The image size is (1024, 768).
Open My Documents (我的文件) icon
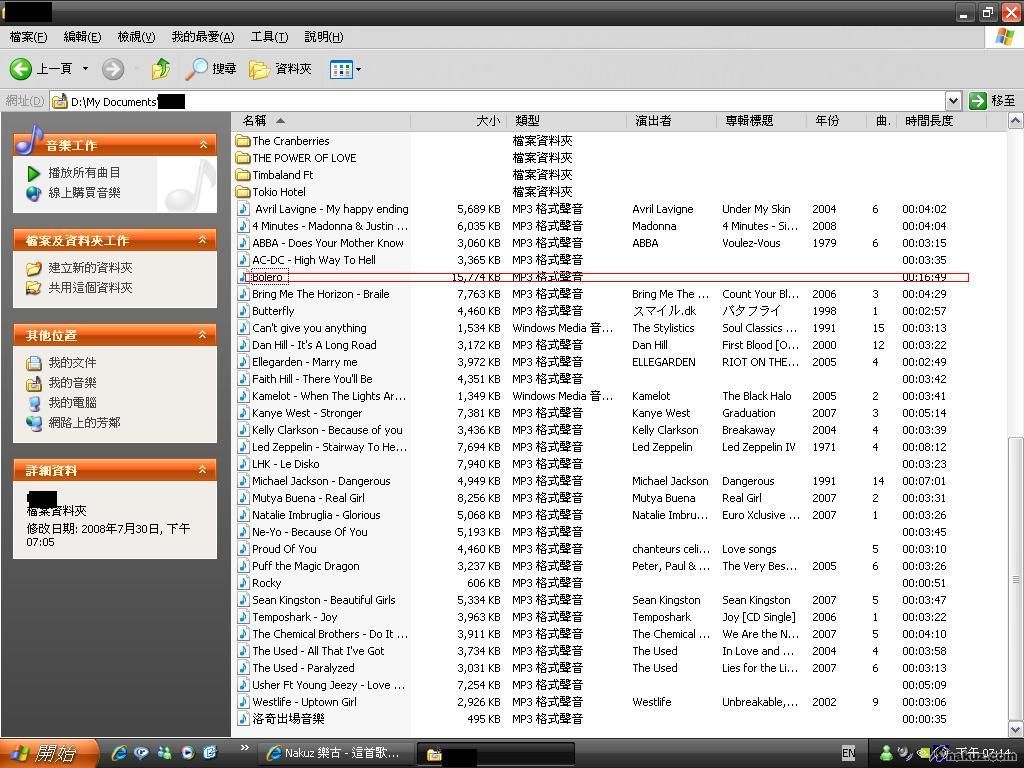[x=34, y=363]
